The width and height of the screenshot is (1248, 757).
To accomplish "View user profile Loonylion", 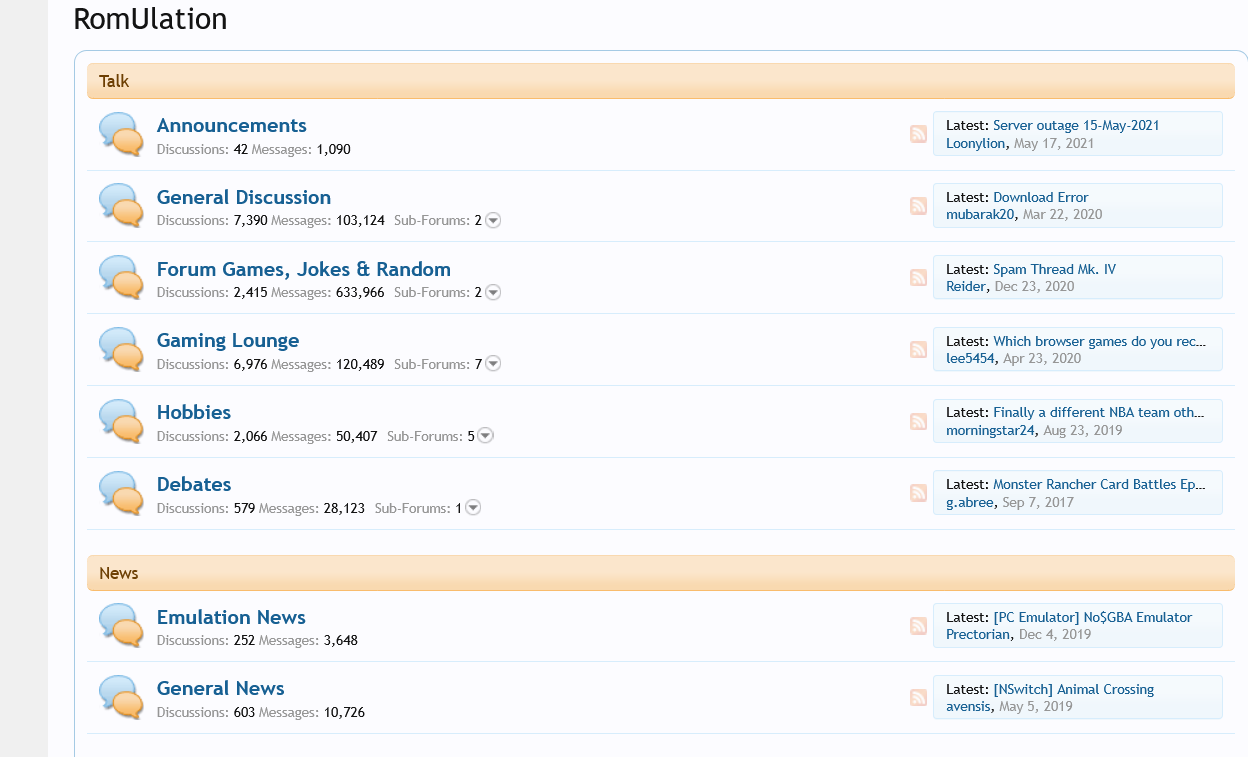I will point(976,143).
